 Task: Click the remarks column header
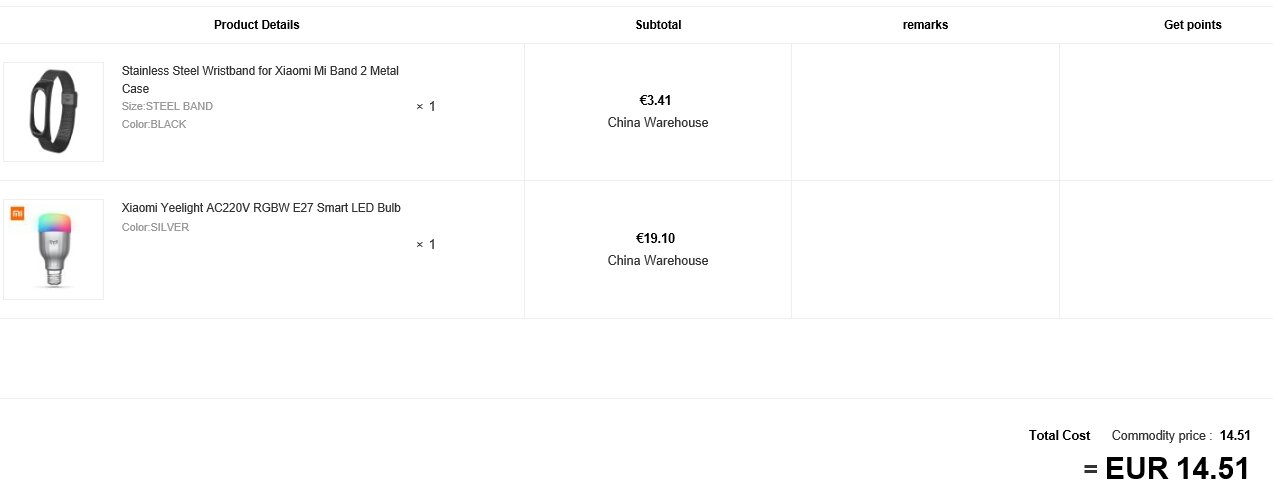[925, 25]
